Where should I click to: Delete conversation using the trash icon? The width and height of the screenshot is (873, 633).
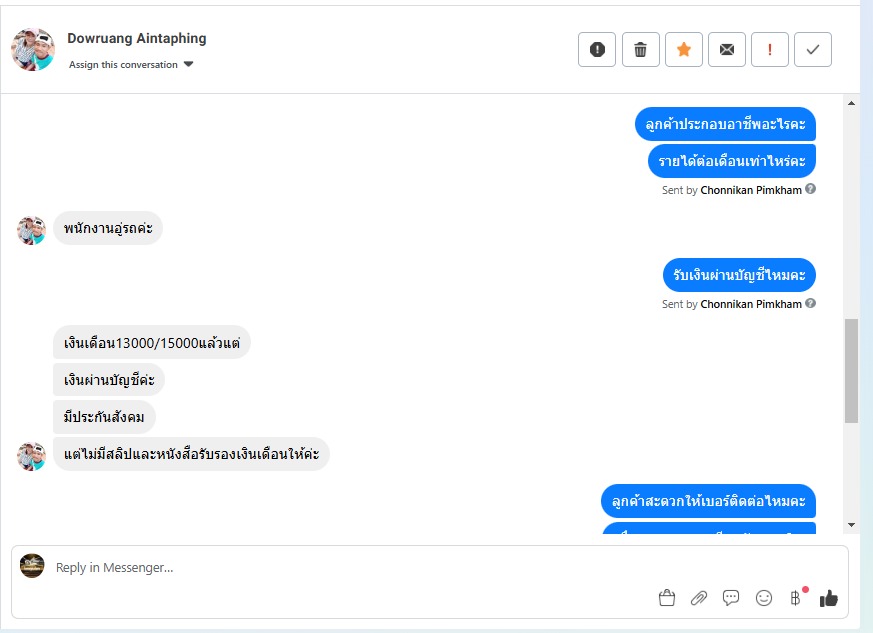click(x=641, y=49)
